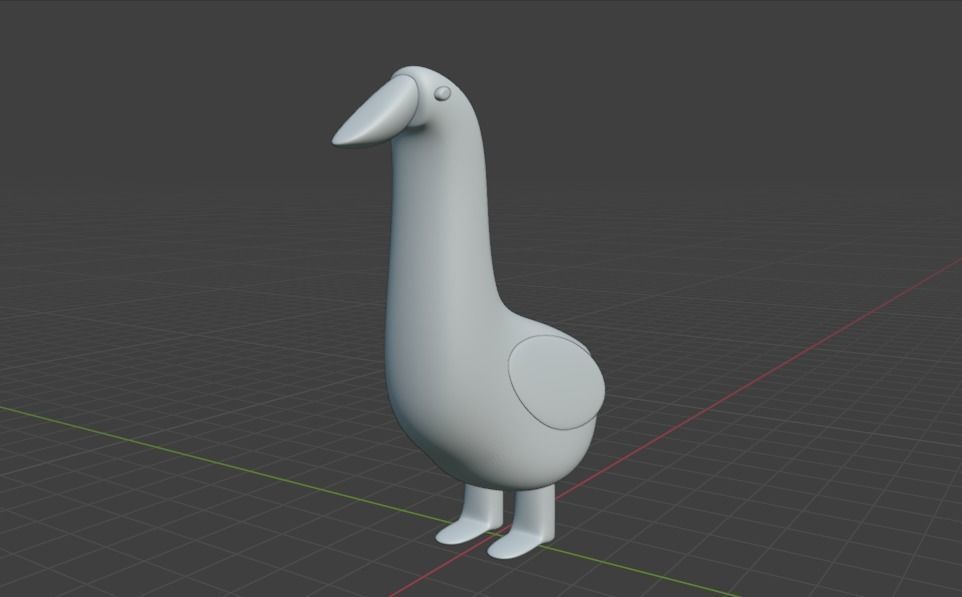Select the duck model's beak
The height and width of the screenshot is (597, 962).
[375, 114]
